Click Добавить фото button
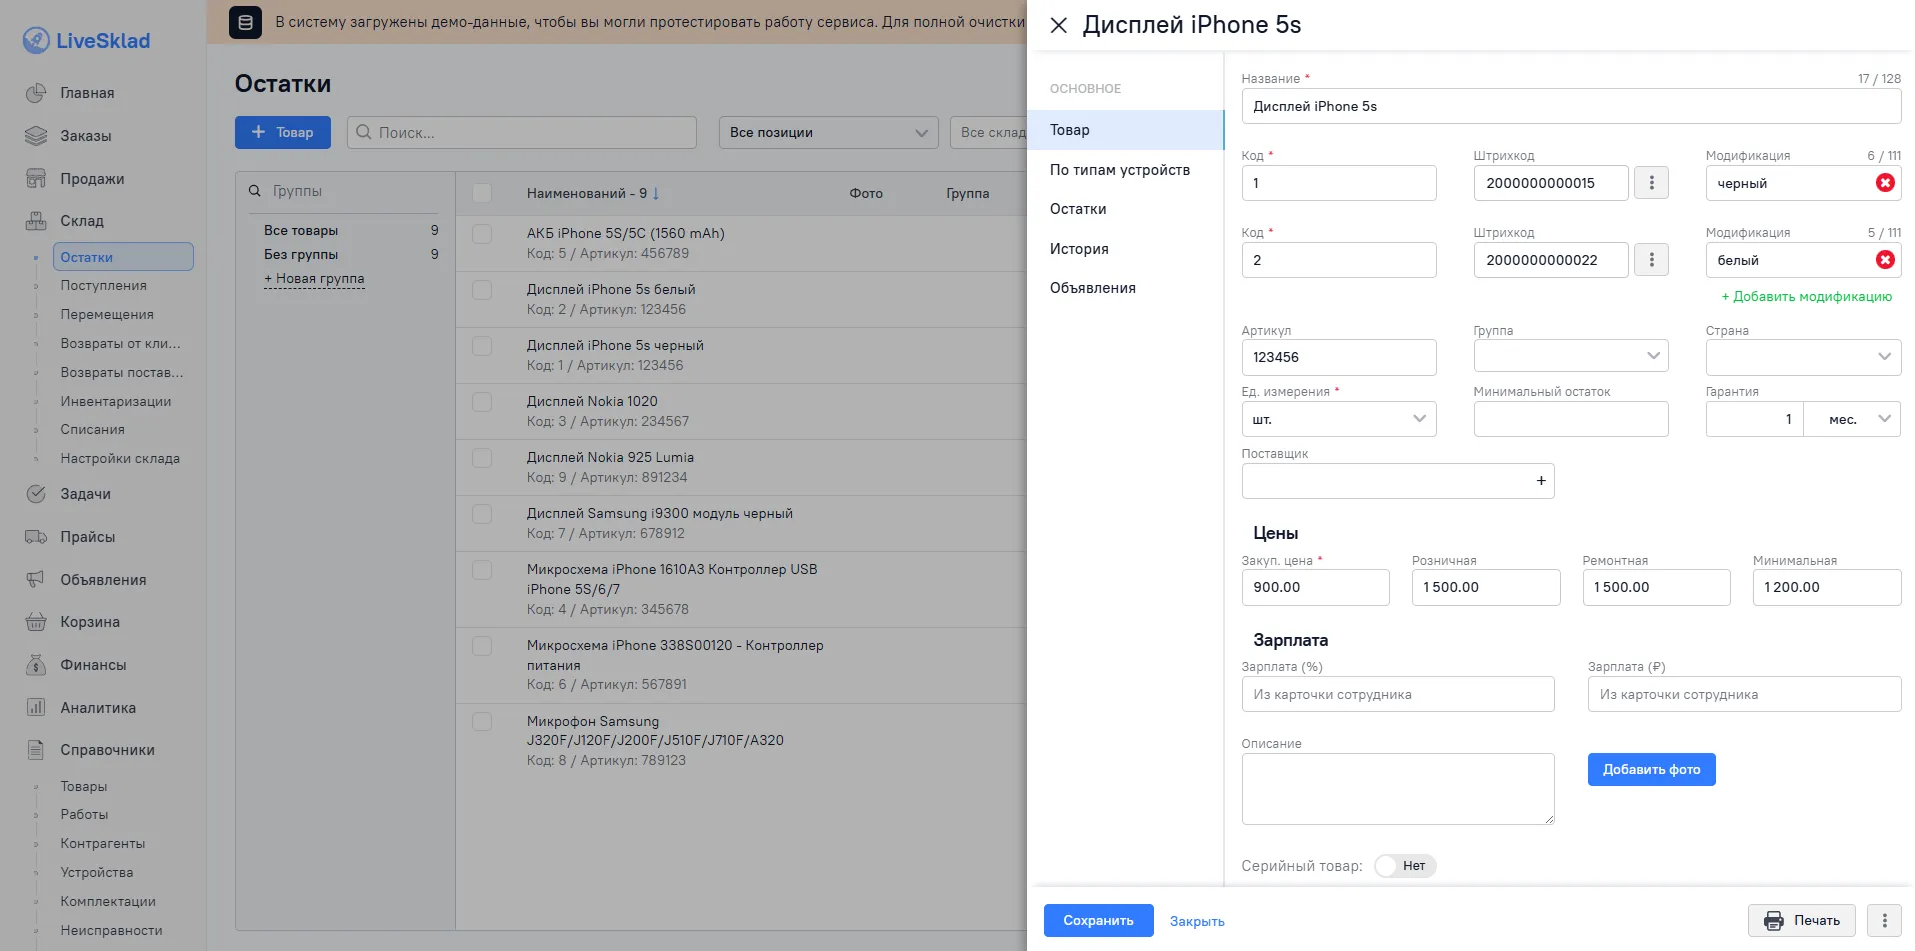This screenshot has width=1915, height=951. coord(1651,769)
